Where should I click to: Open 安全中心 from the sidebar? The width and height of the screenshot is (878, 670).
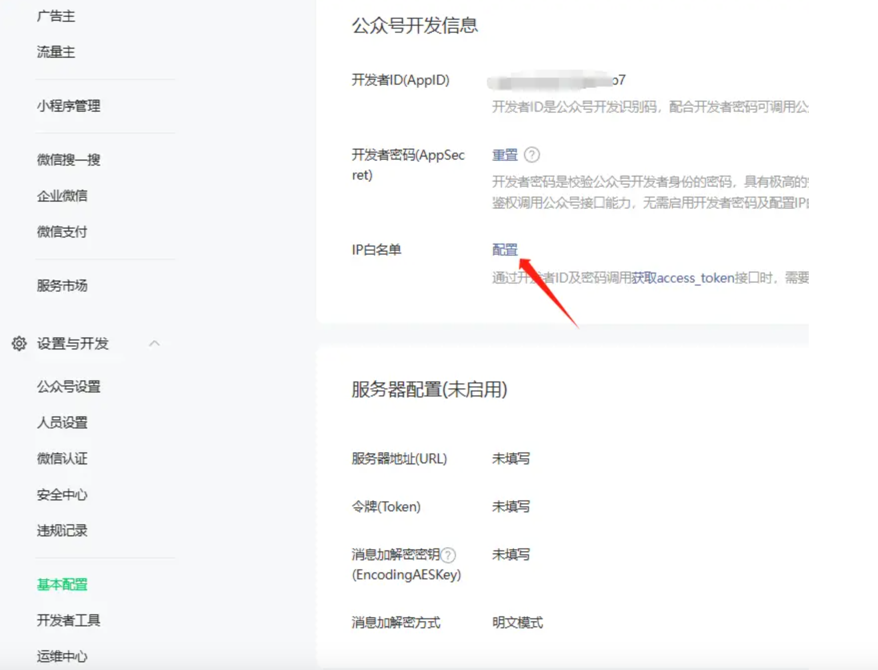coord(62,495)
